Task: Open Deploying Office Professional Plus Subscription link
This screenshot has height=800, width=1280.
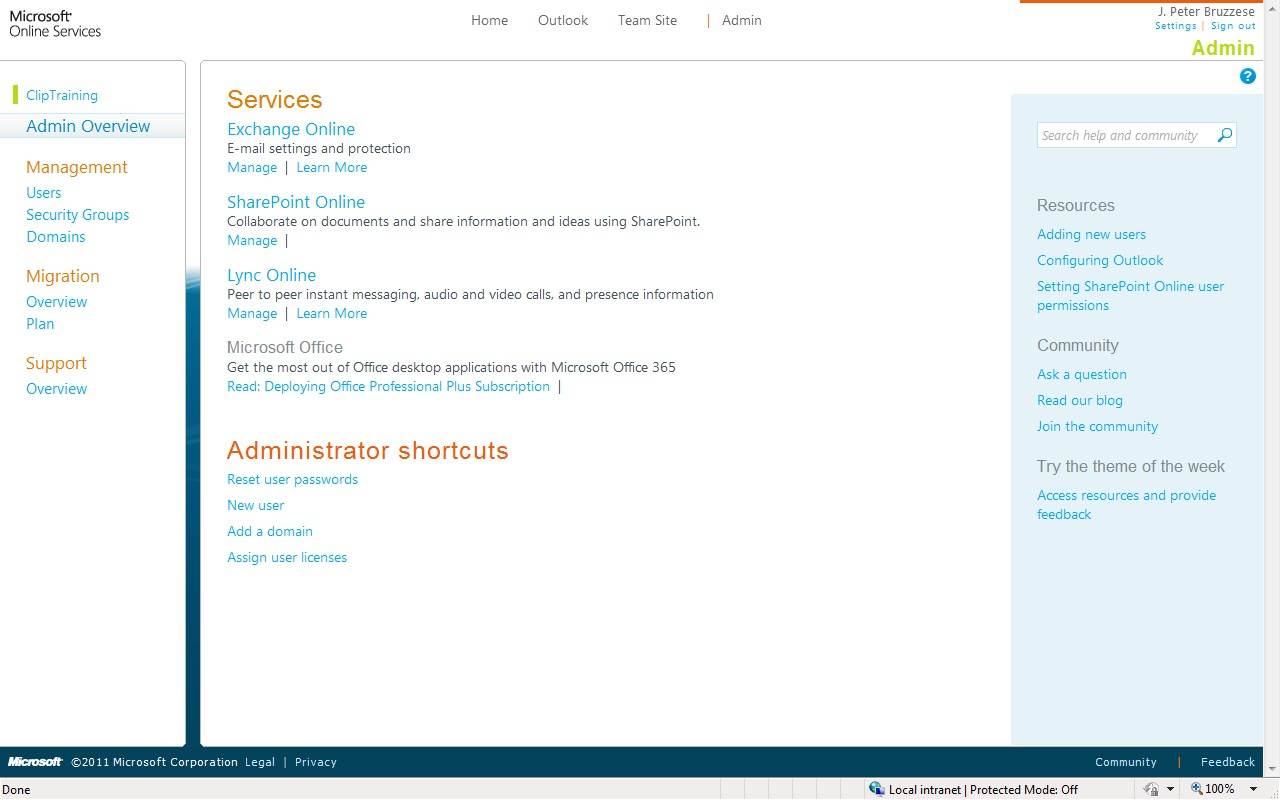Action: coord(388,386)
